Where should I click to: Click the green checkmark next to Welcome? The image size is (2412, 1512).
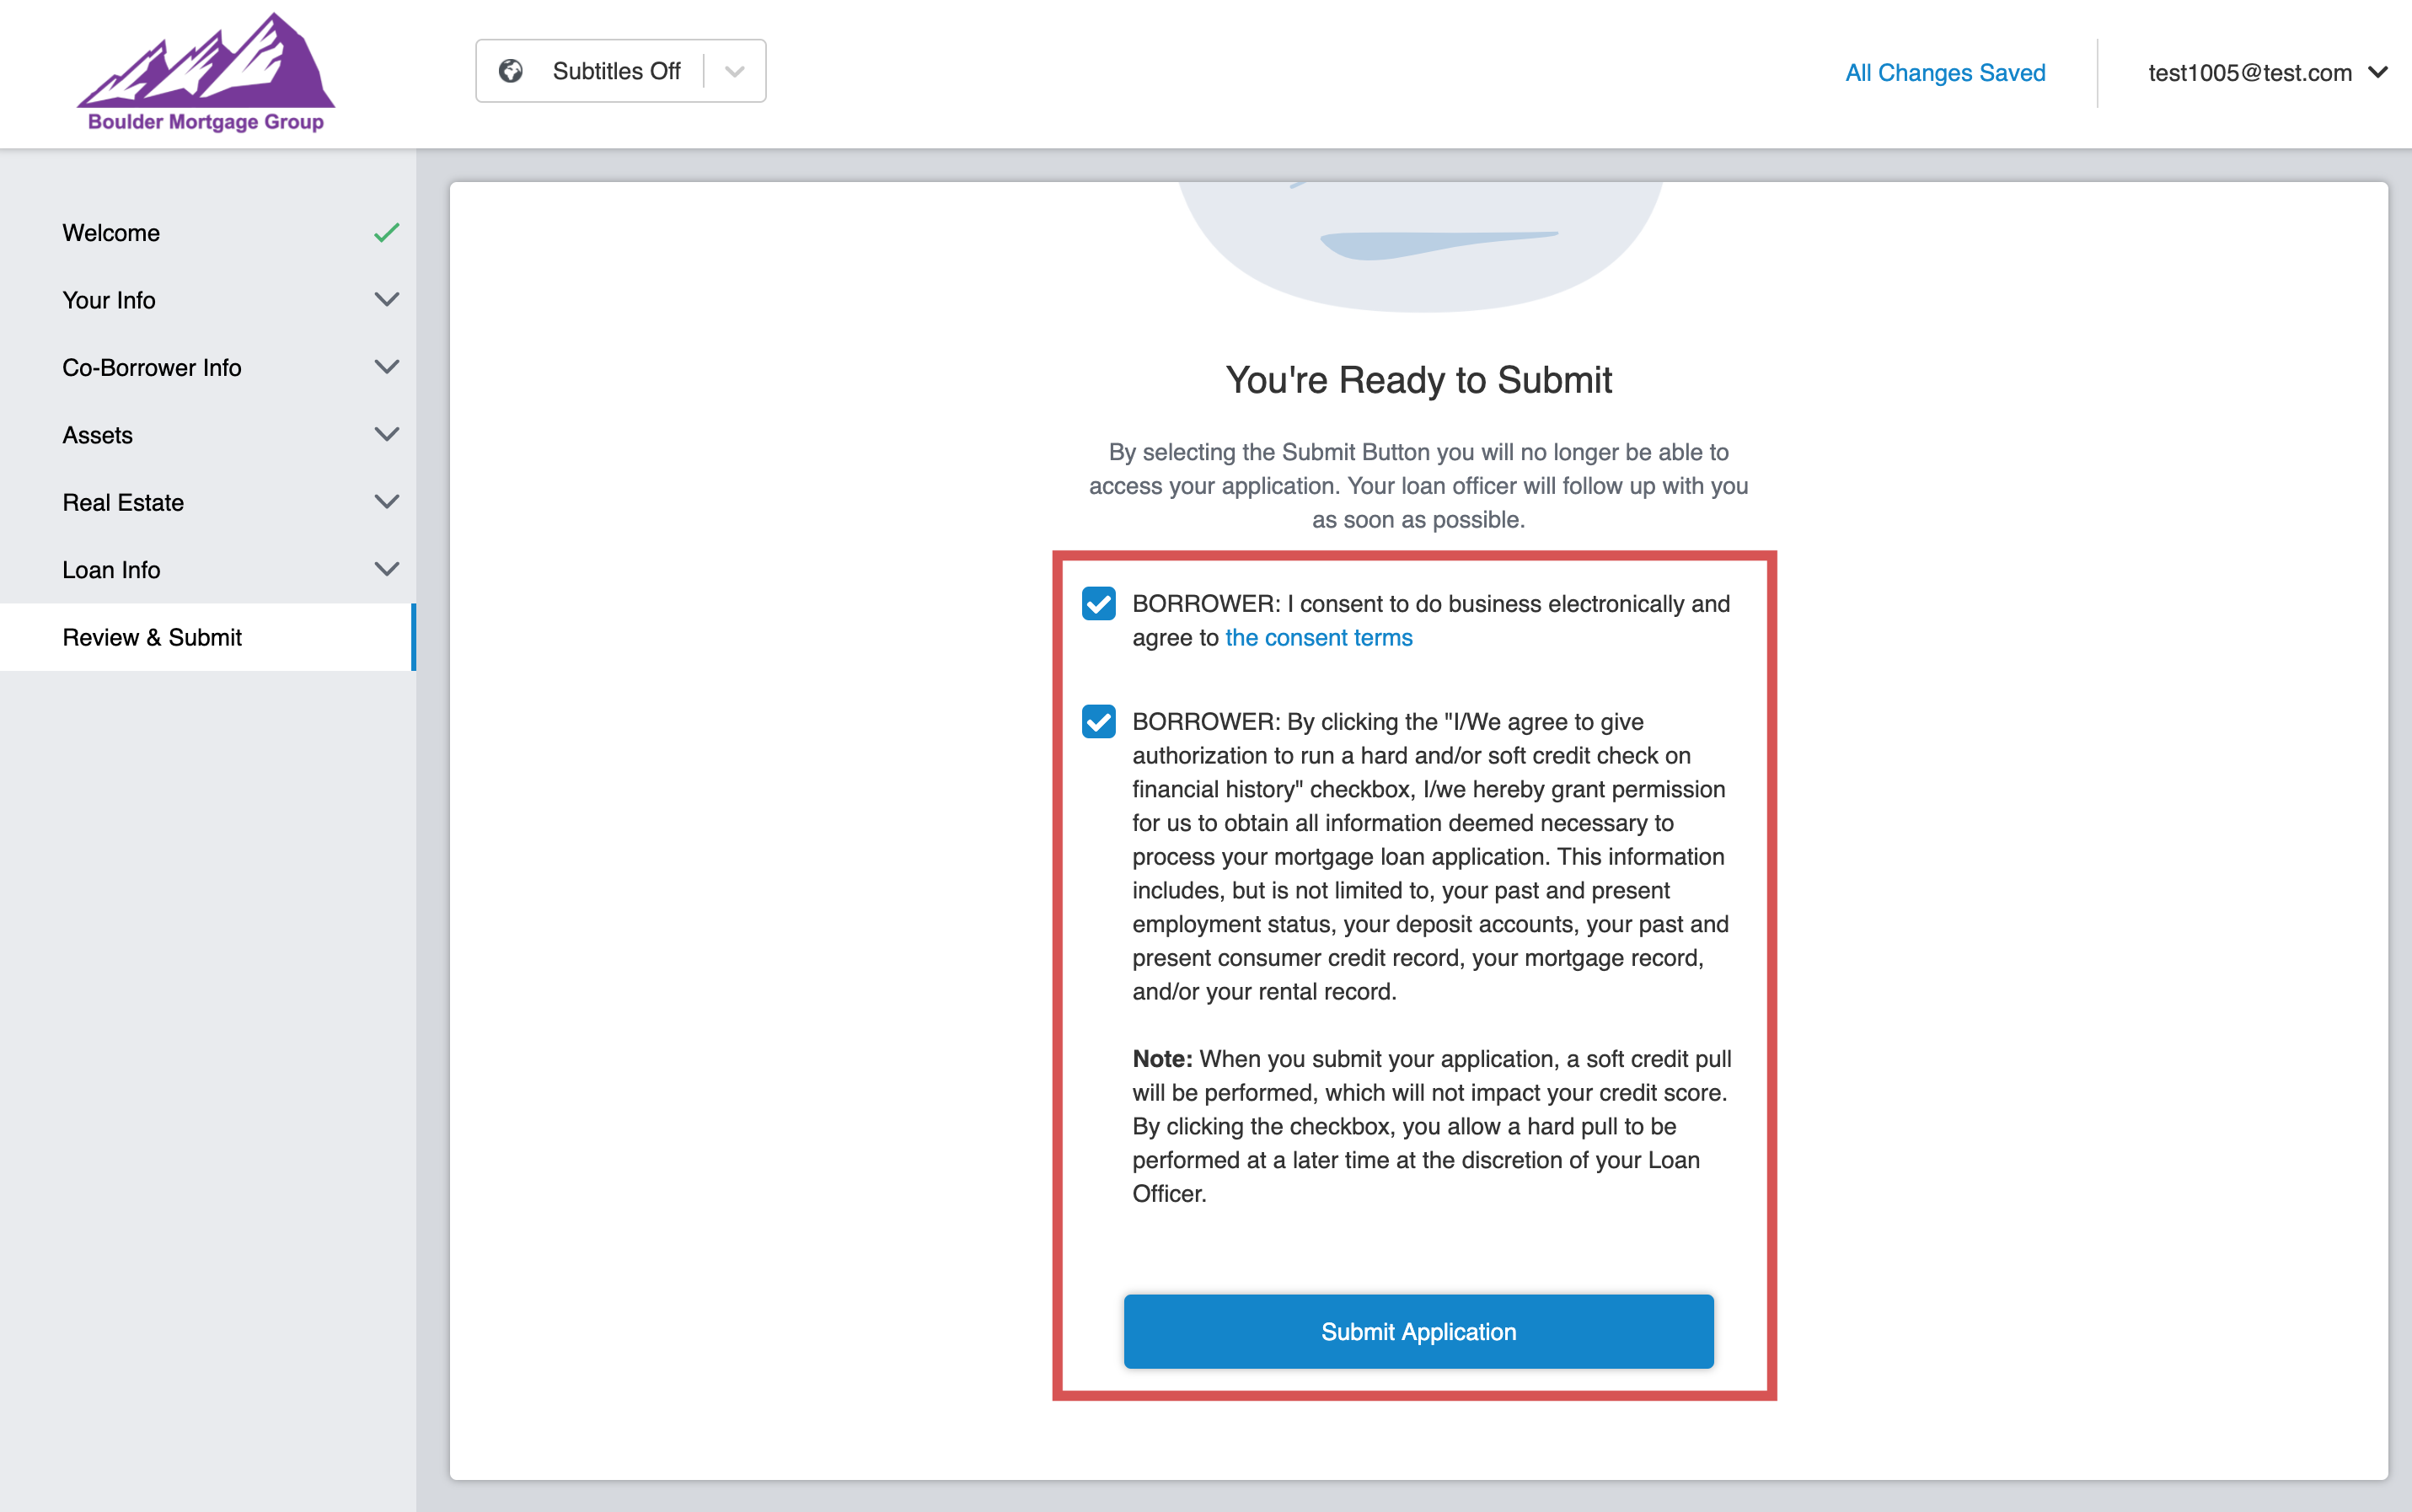tap(386, 233)
